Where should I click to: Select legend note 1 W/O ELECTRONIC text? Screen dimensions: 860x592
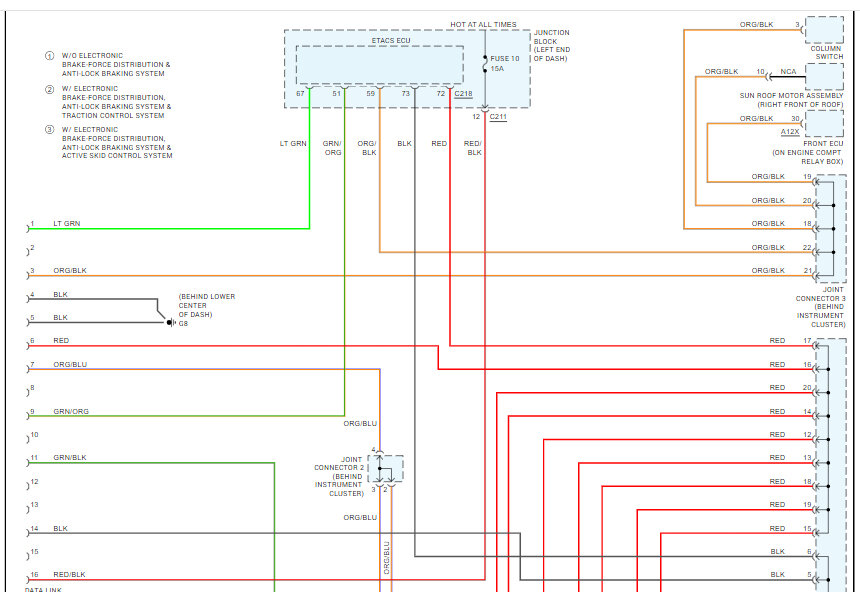point(116,65)
